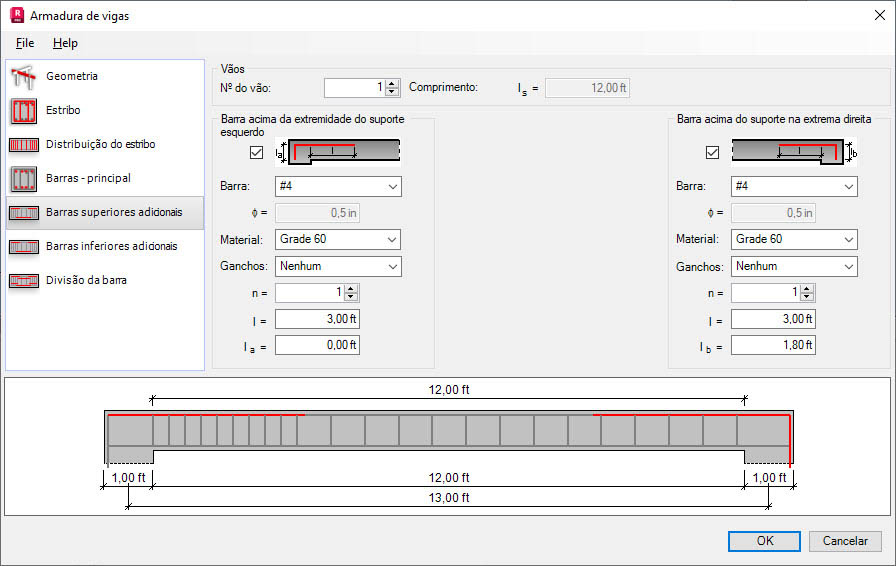Click the Cancelar button
This screenshot has width=896, height=566.
point(845,541)
